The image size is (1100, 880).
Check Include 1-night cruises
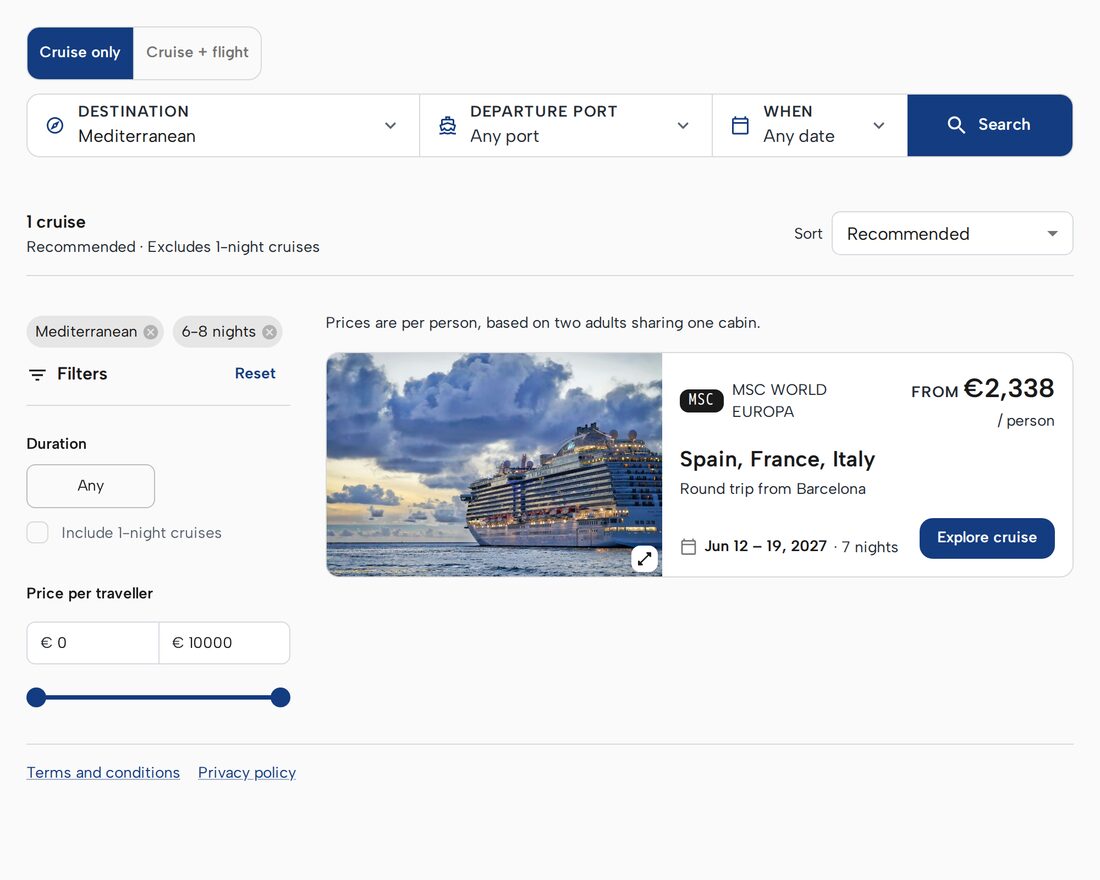38,533
